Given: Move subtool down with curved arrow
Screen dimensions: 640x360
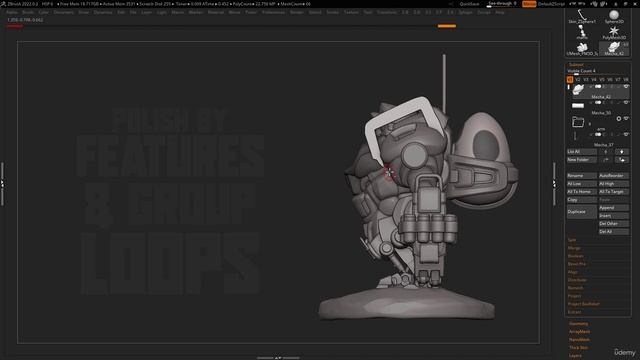Looking at the screenshot, I should (622, 160).
